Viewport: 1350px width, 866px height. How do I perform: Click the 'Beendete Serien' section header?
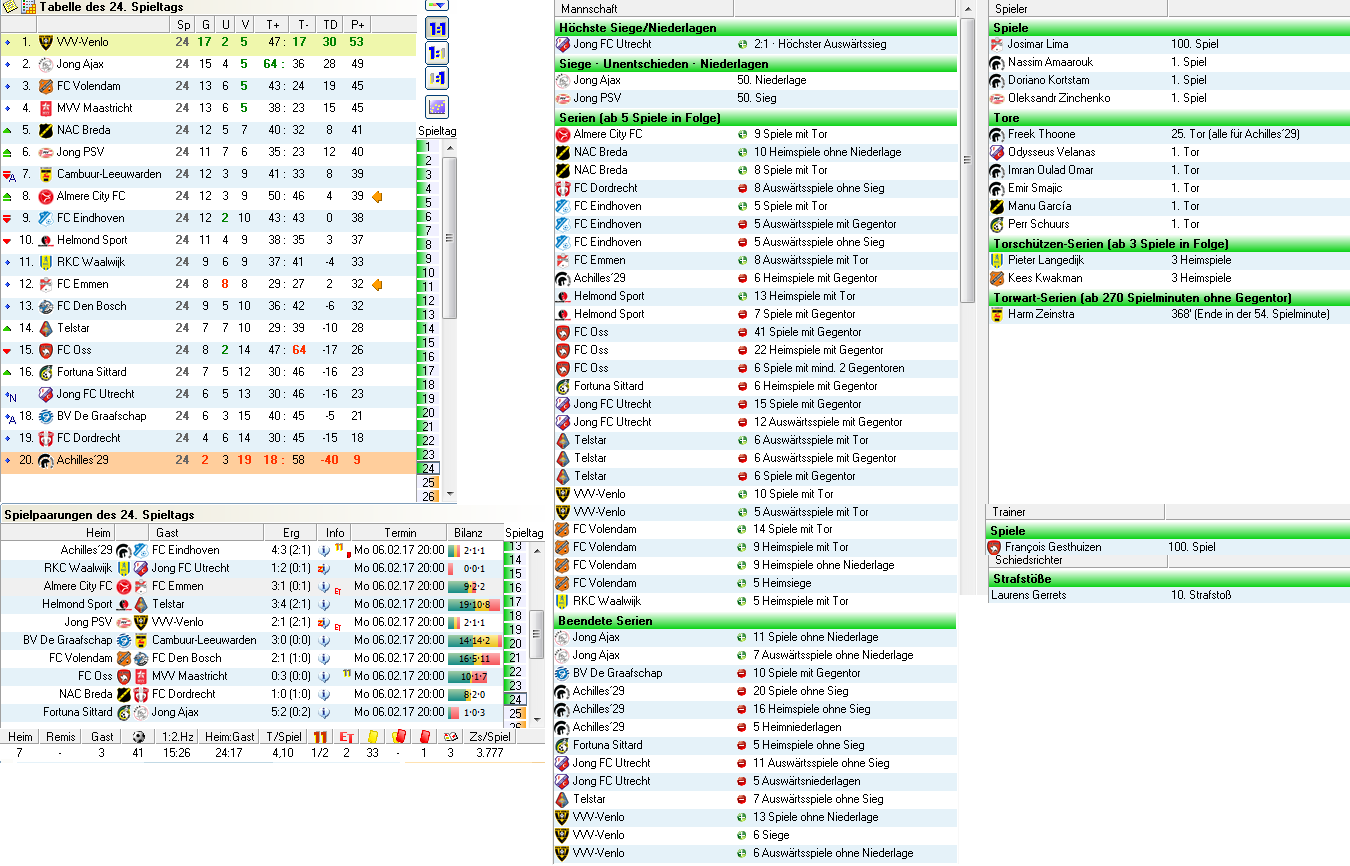pyautogui.click(x=756, y=621)
